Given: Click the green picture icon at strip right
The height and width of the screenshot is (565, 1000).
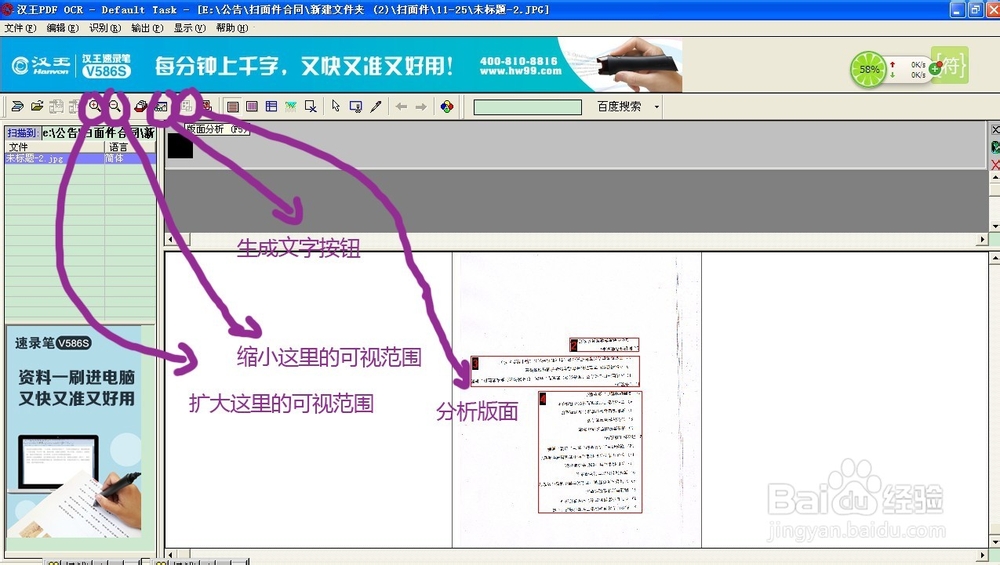Looking at the screenshot, I should pyautogui.click(x=995, y=147).
